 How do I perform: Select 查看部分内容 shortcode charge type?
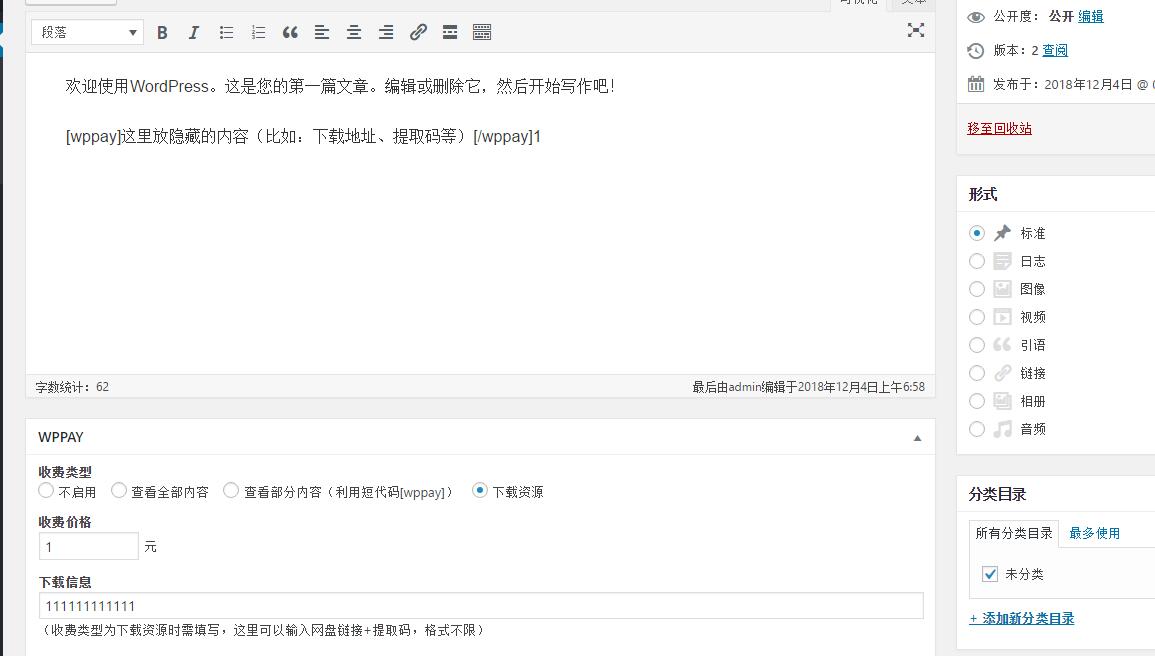pos(231,490)
